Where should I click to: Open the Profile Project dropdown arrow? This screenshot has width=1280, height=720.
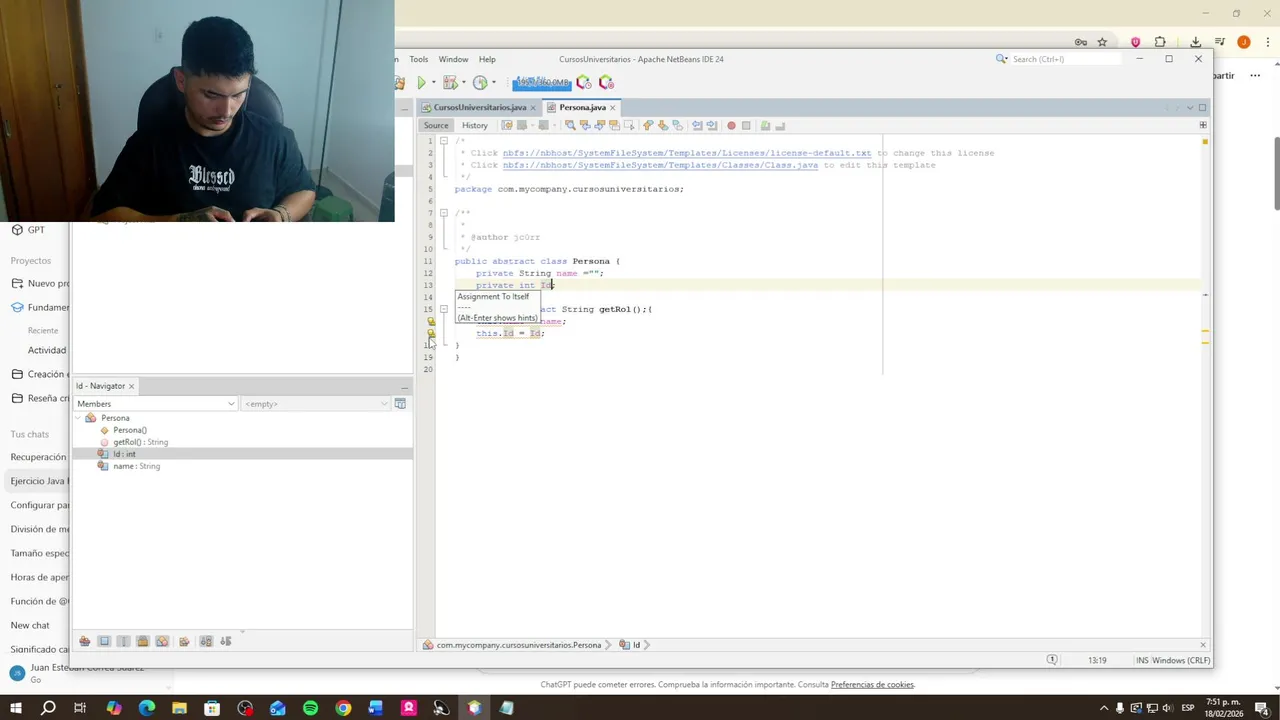(x=492, y=83)
